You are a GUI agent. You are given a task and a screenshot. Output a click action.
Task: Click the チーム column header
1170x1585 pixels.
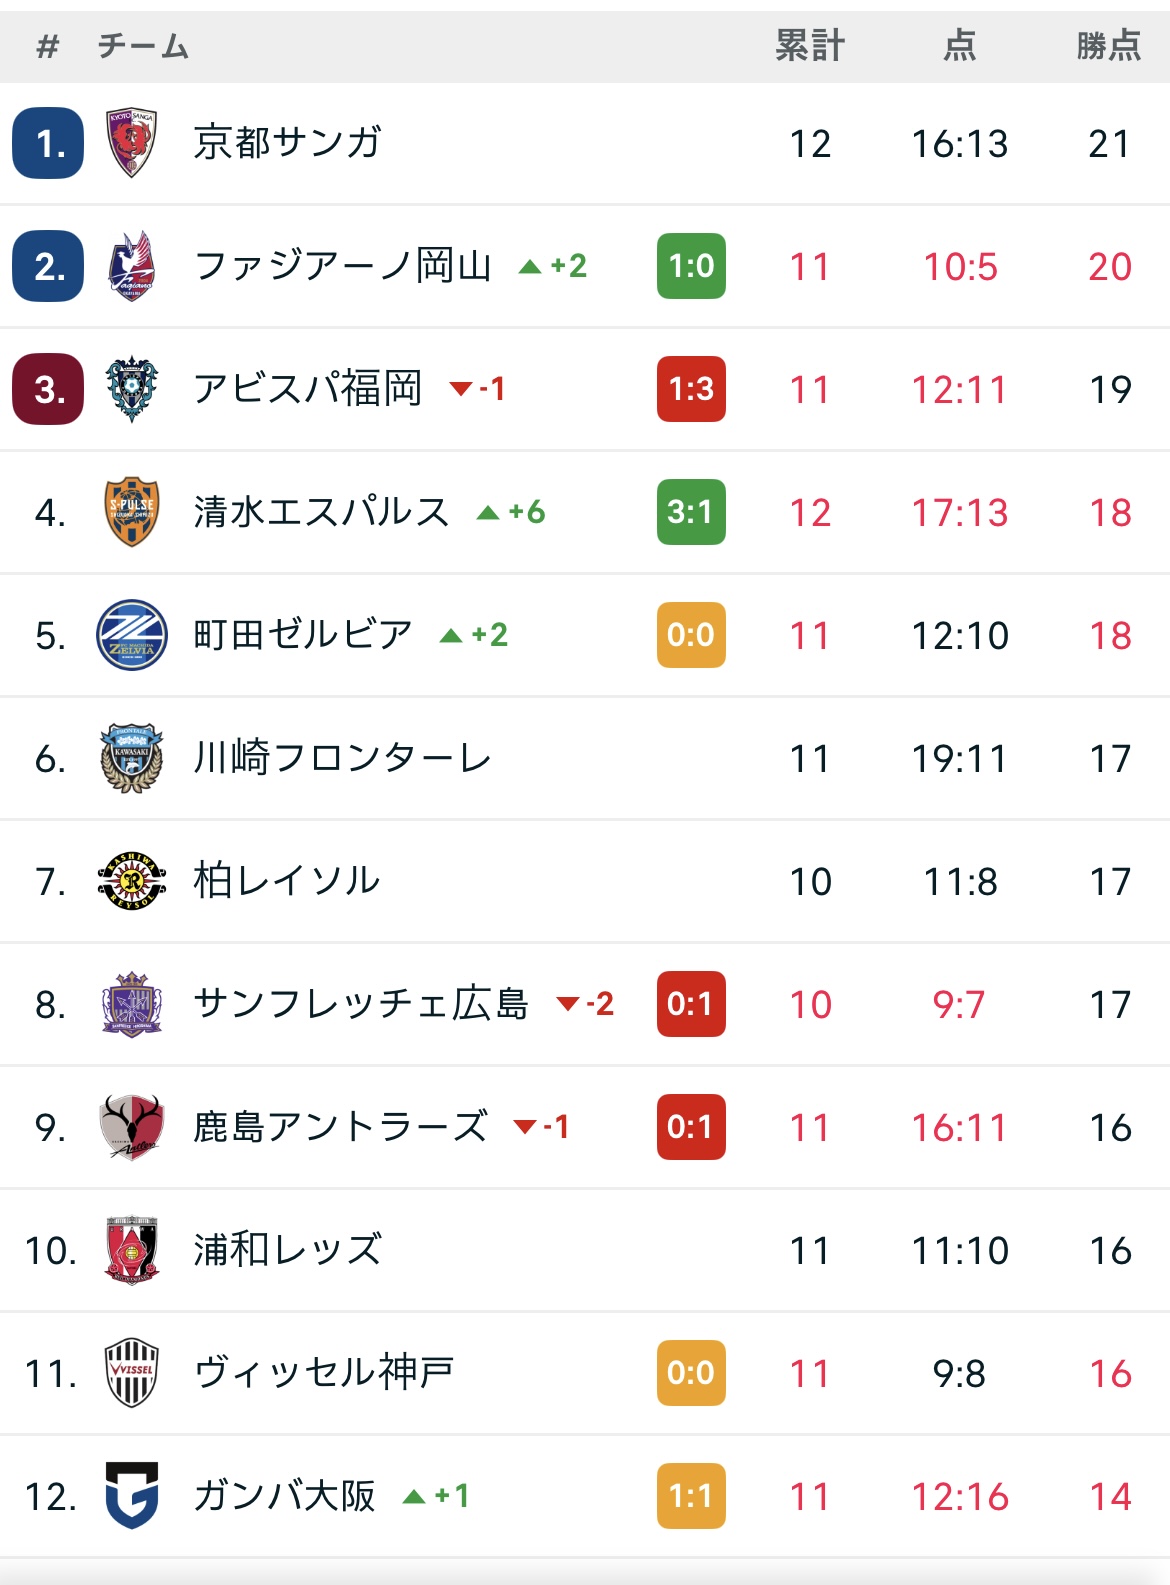click(x=143, y=46)
